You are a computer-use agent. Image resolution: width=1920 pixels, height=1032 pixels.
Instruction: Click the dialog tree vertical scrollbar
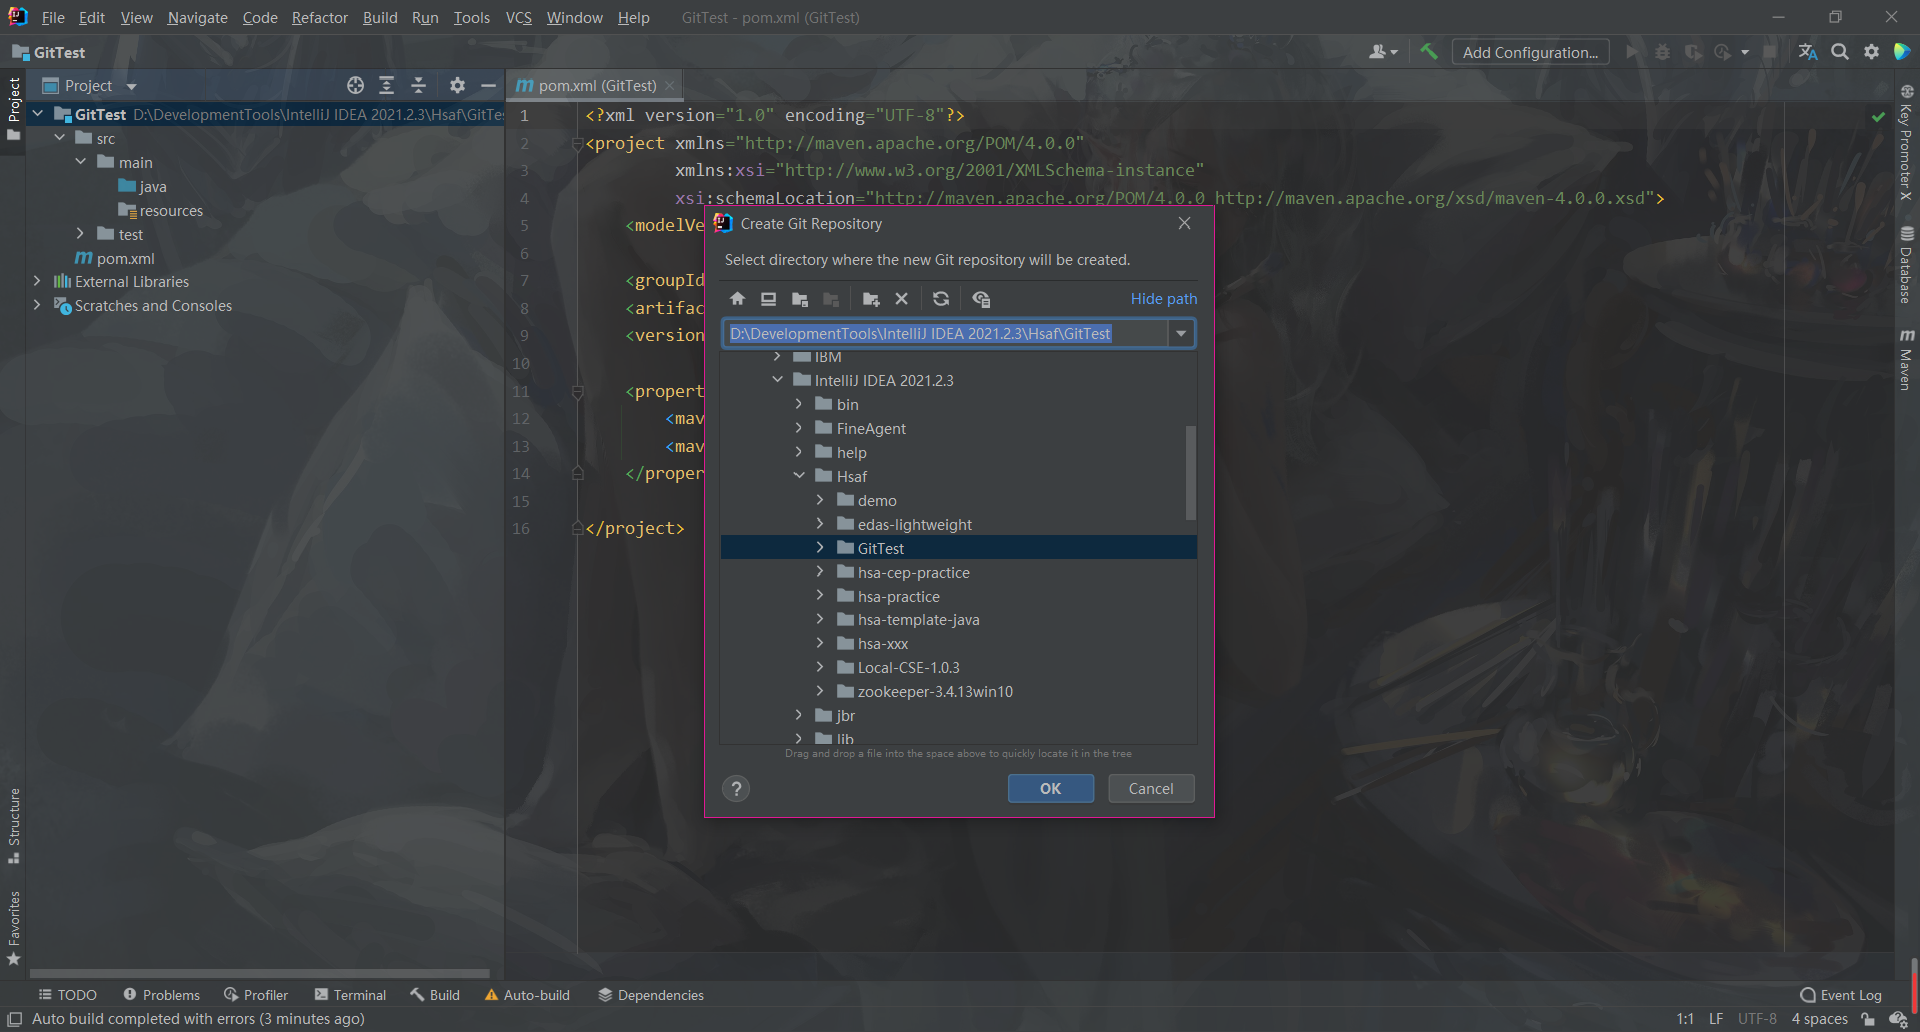1190,473
